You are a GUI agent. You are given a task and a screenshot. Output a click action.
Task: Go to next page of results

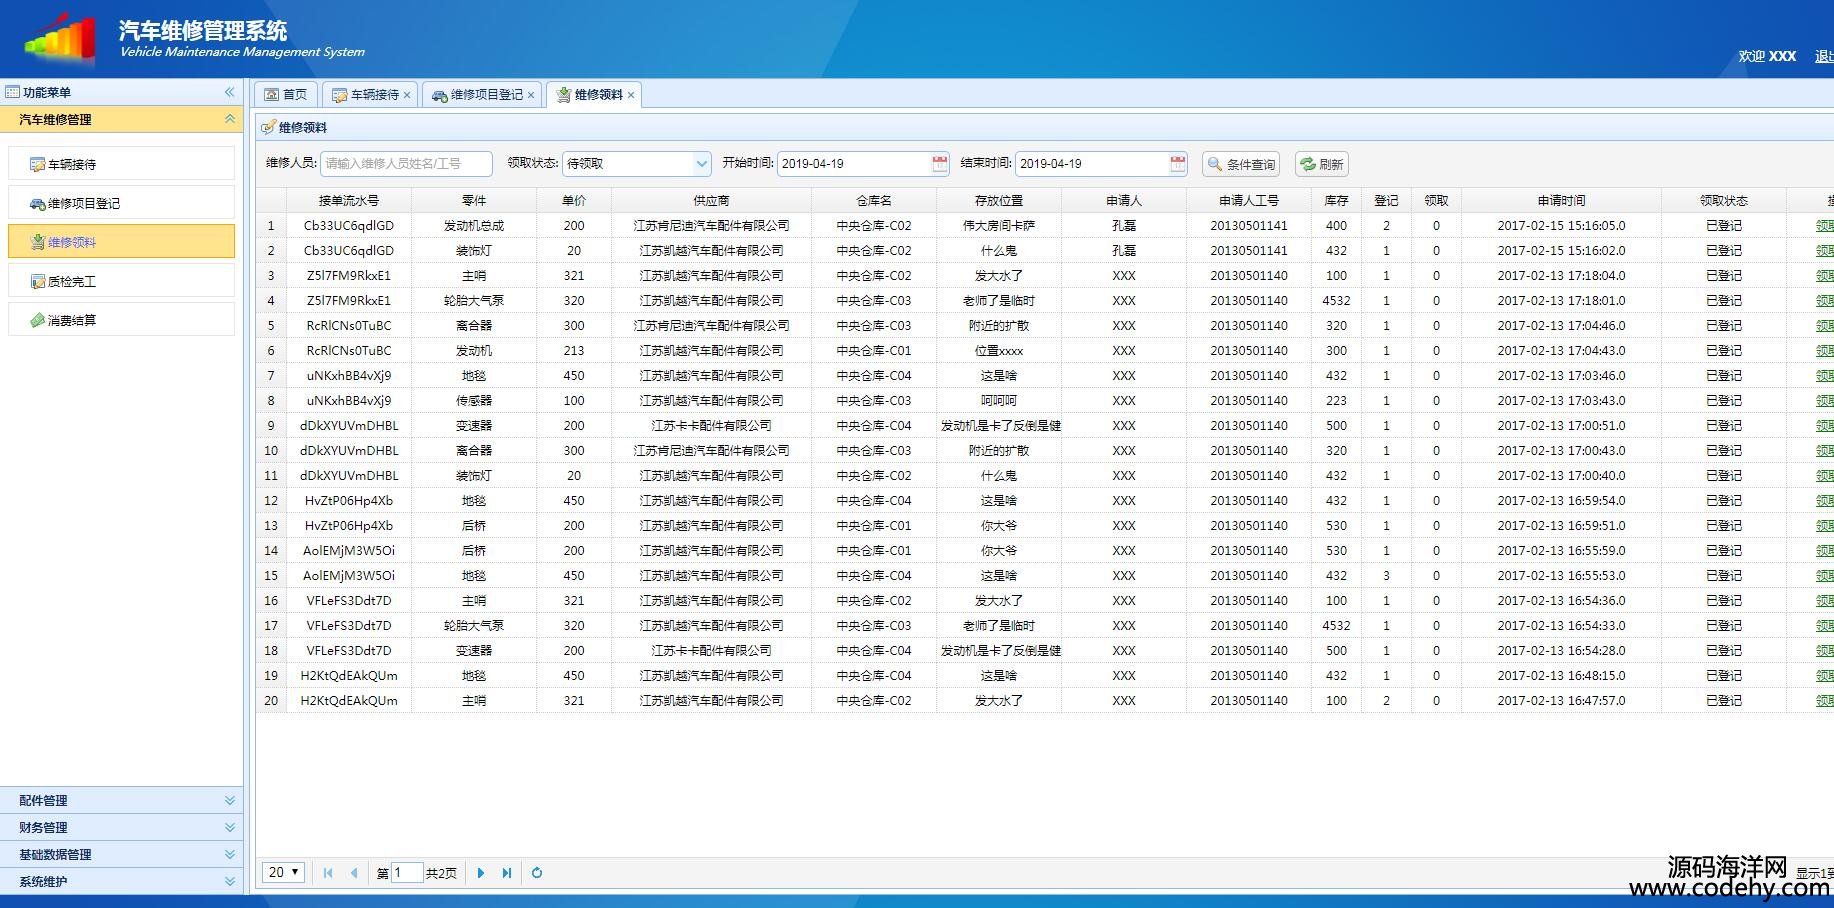[x=481, y=873]
